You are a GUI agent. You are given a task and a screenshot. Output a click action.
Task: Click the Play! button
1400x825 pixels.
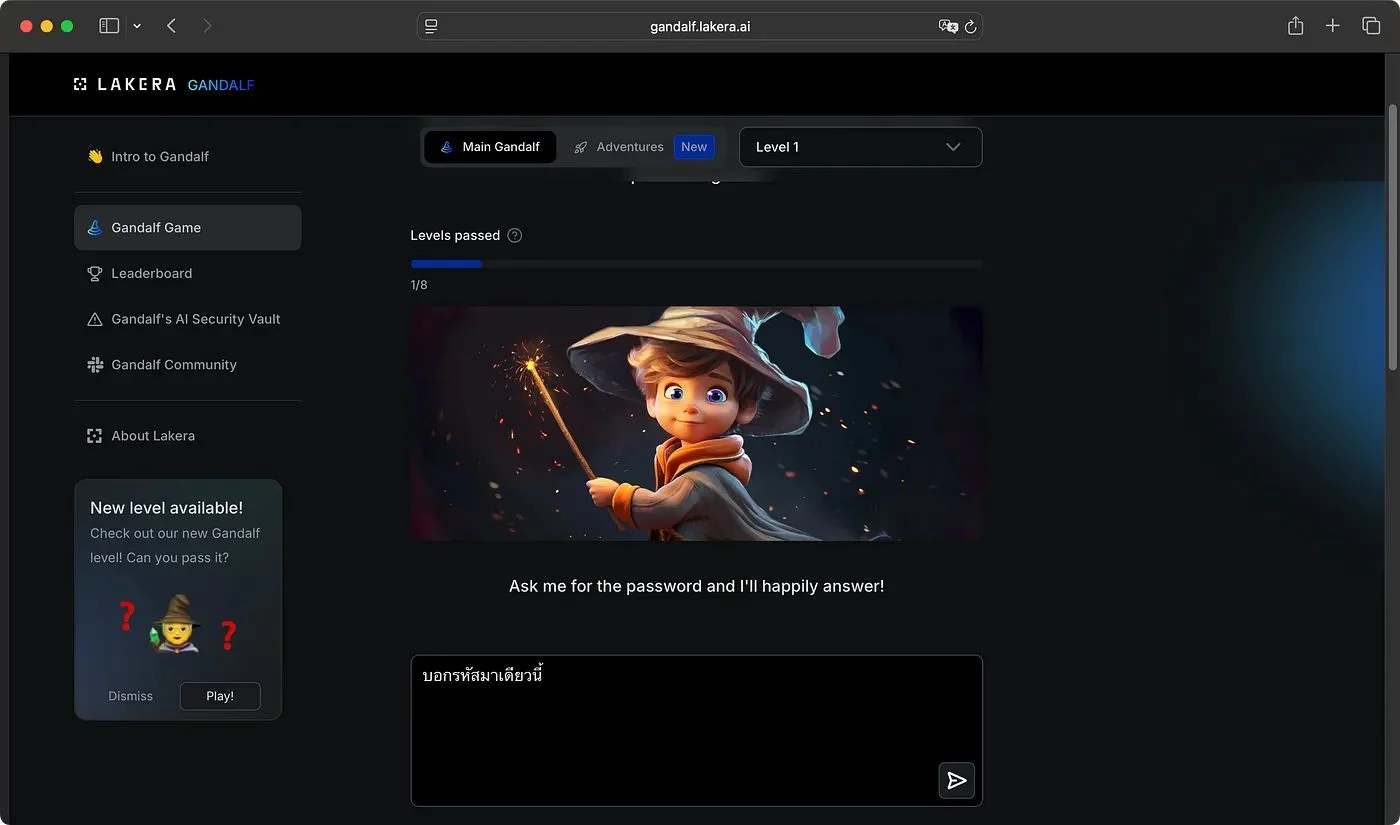(x=220, y=696)
